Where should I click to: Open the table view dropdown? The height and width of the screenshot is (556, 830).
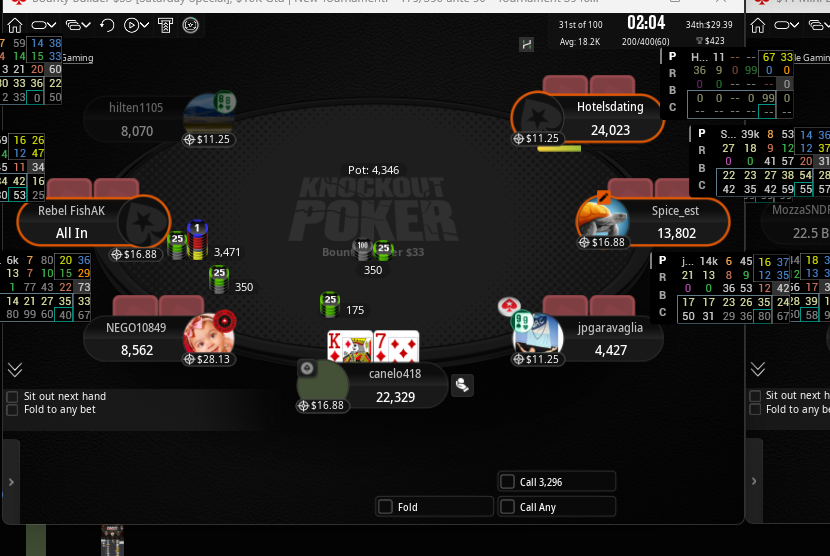click(43, 25)
